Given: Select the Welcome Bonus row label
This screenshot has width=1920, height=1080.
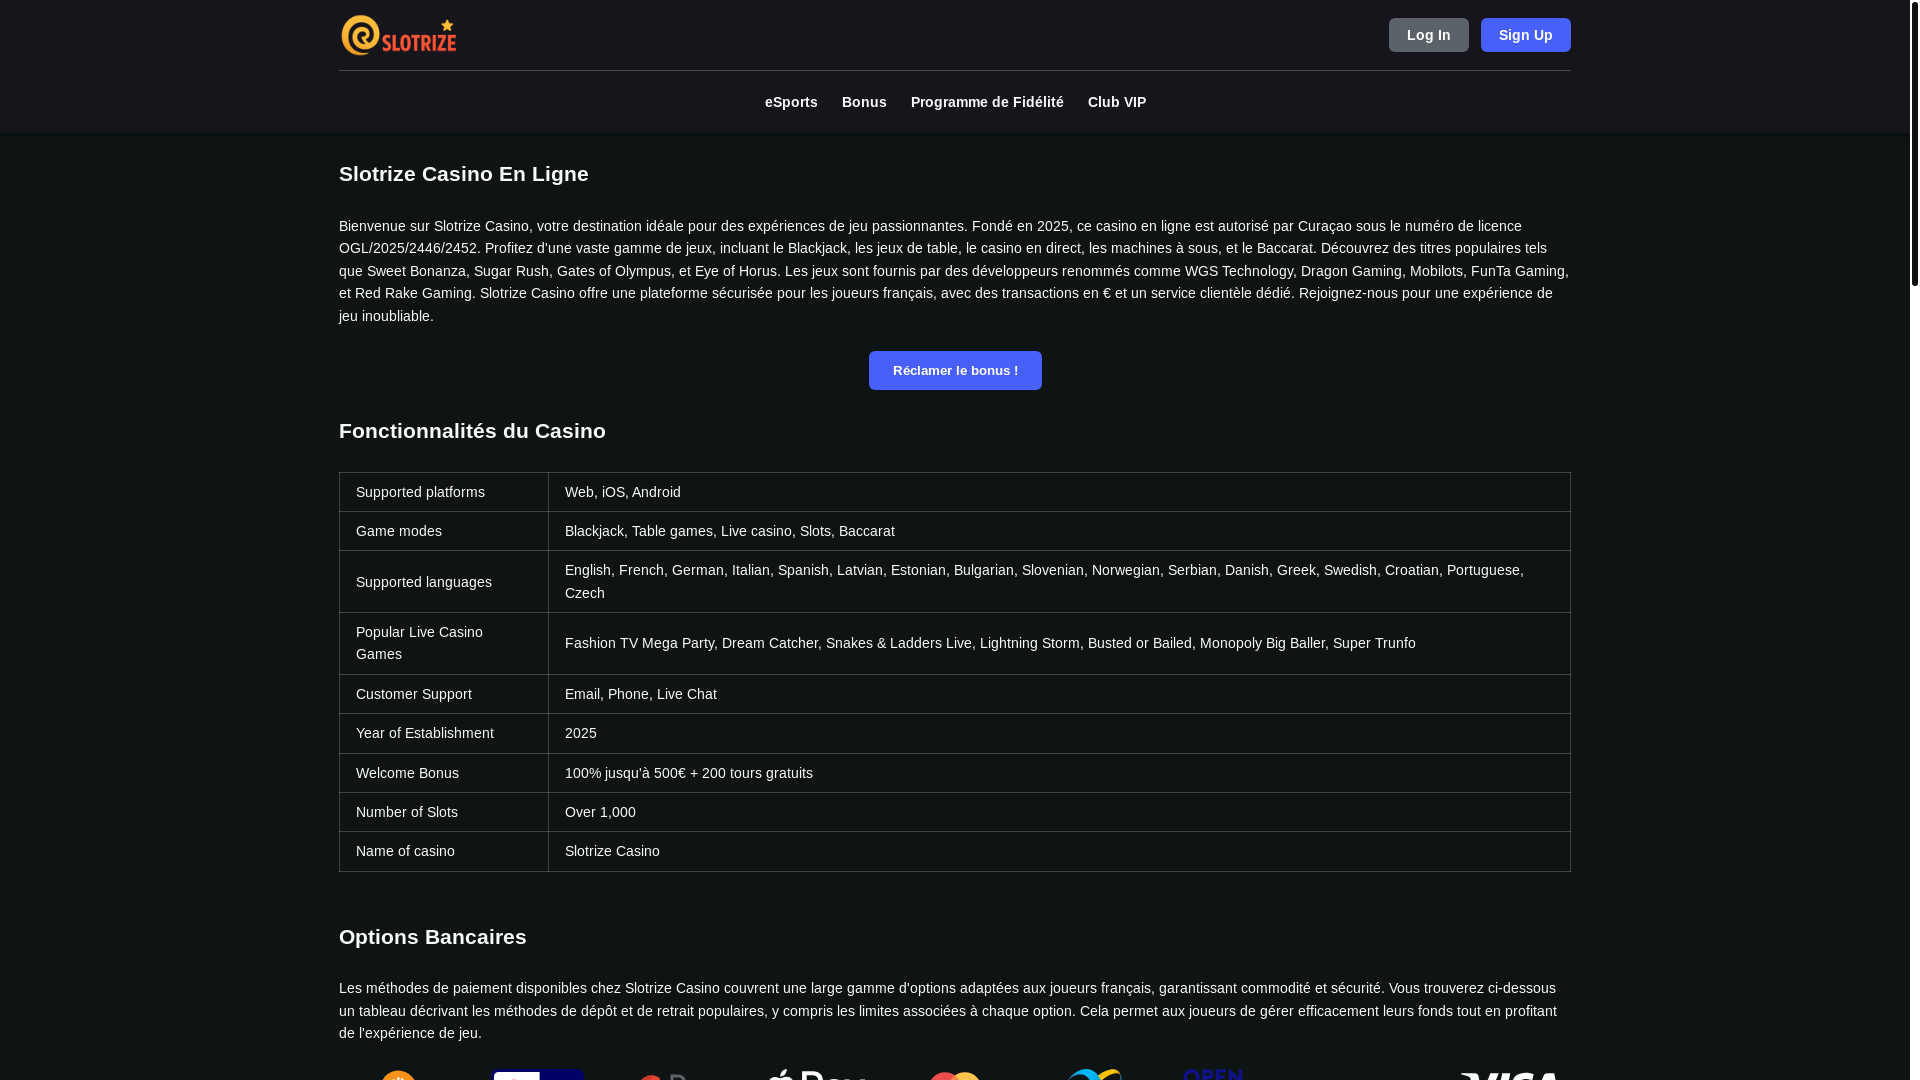Looking at the screenshot, I should click(407, 773).
